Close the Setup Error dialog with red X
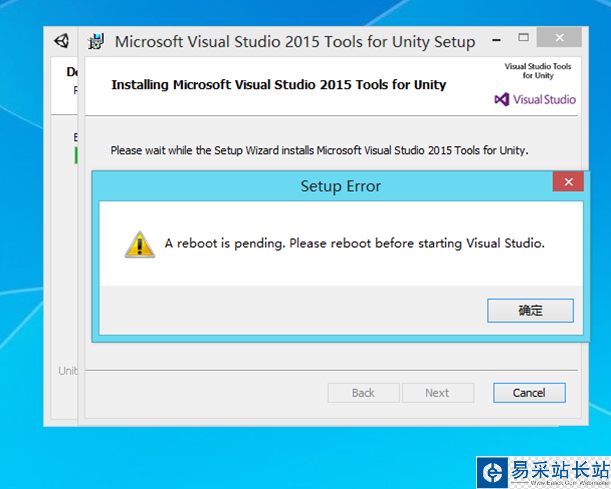The height and width of the screenshot is (489, 611). [567, 182]
